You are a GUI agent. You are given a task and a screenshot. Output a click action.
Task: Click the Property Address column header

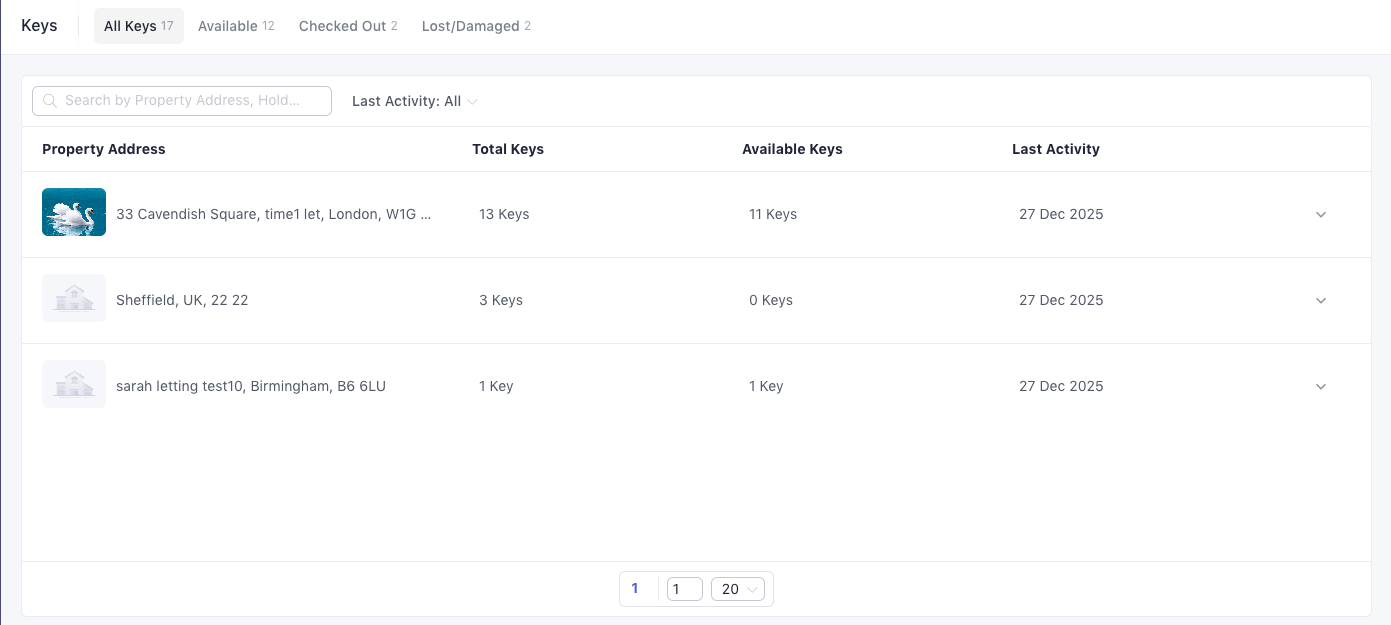(x=104, y=149)
